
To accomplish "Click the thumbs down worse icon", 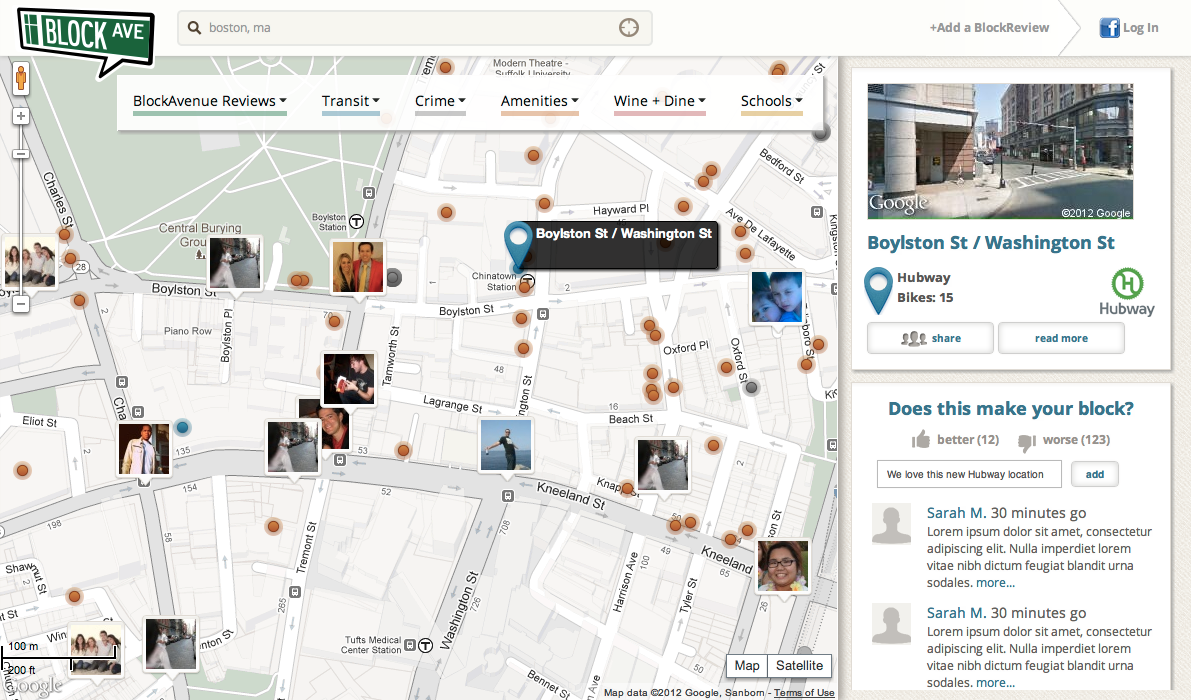I will pyautogui.click(x=1026, y=441).
